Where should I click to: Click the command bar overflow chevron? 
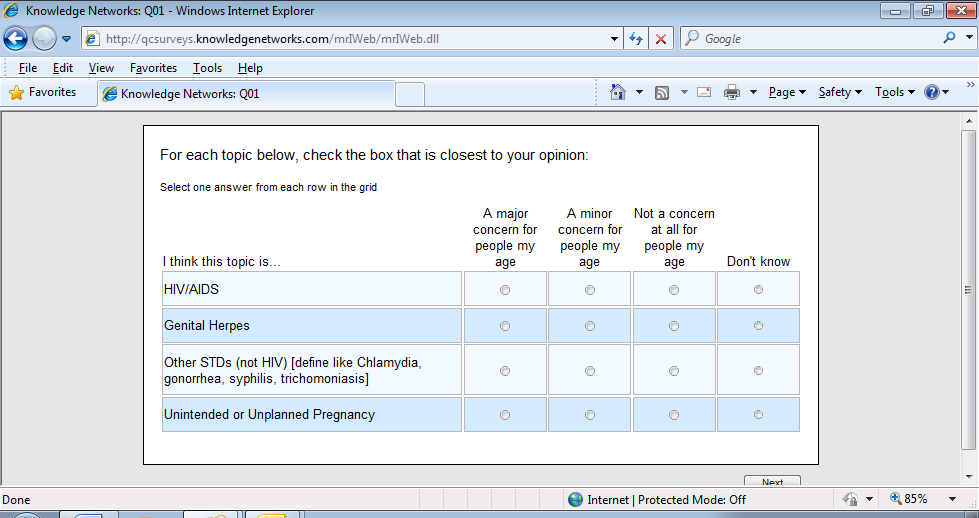(970, 85)
